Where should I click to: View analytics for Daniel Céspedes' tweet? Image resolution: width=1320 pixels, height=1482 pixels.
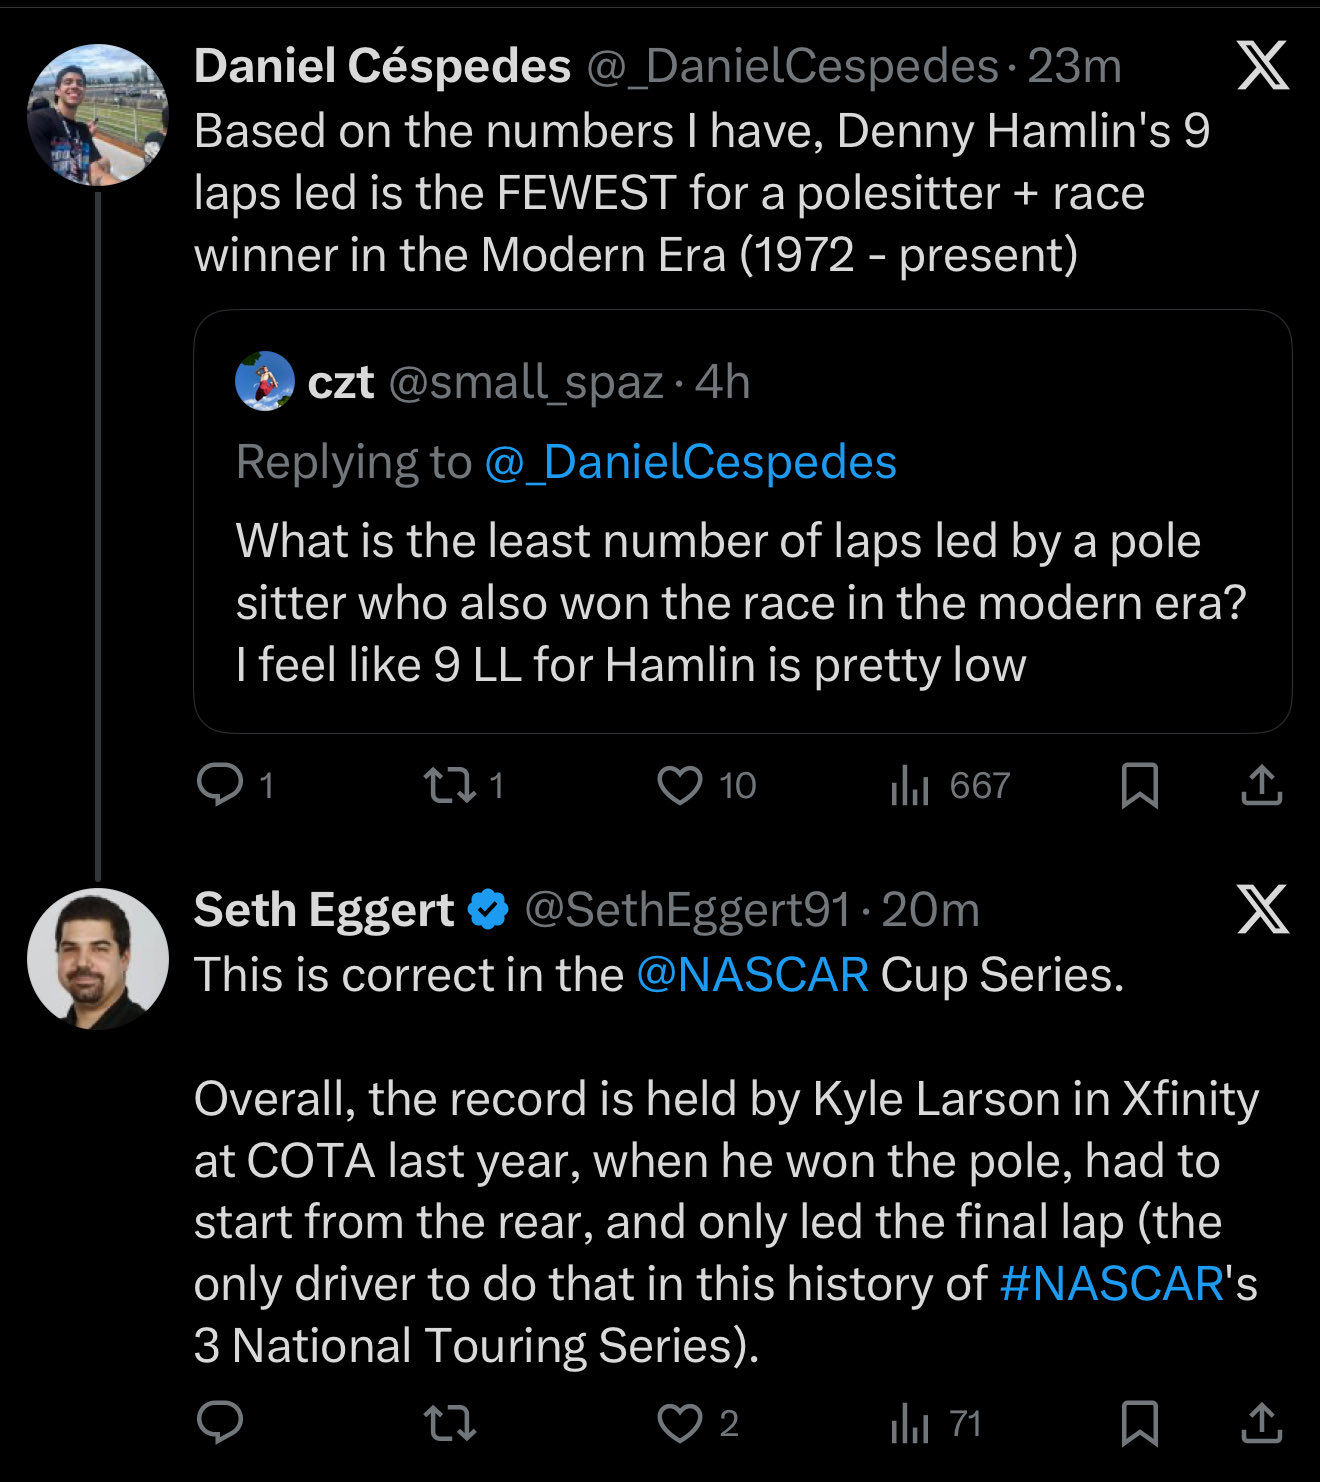tap(910, 785)
